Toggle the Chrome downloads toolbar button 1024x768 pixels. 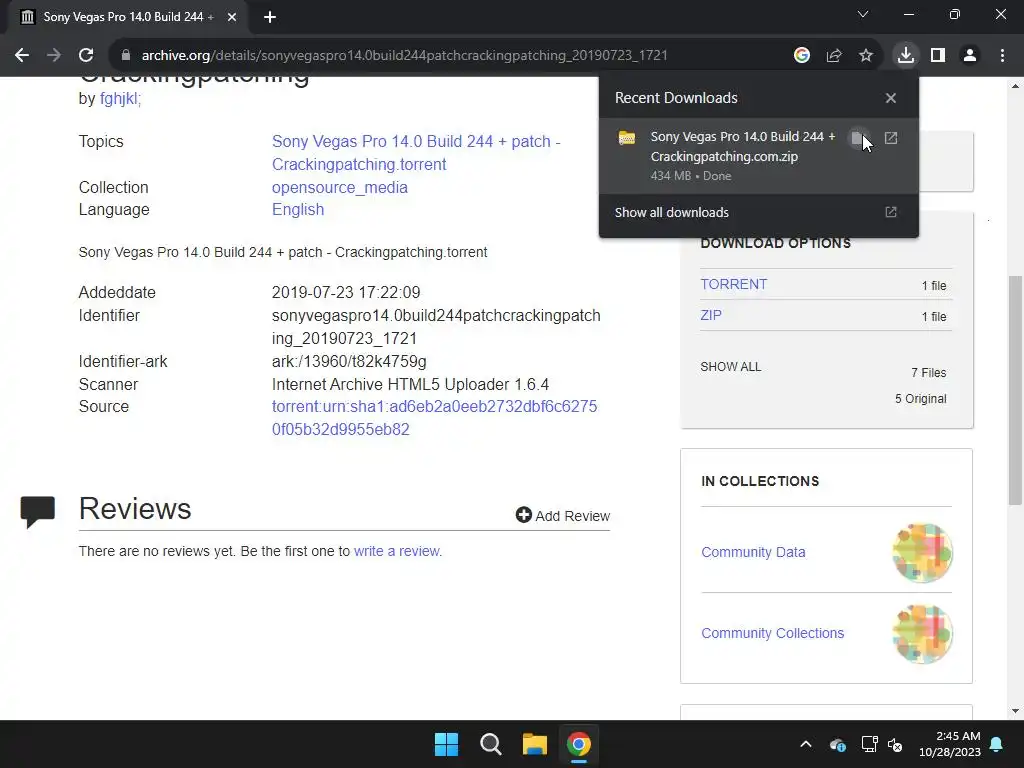coord(906,56)
